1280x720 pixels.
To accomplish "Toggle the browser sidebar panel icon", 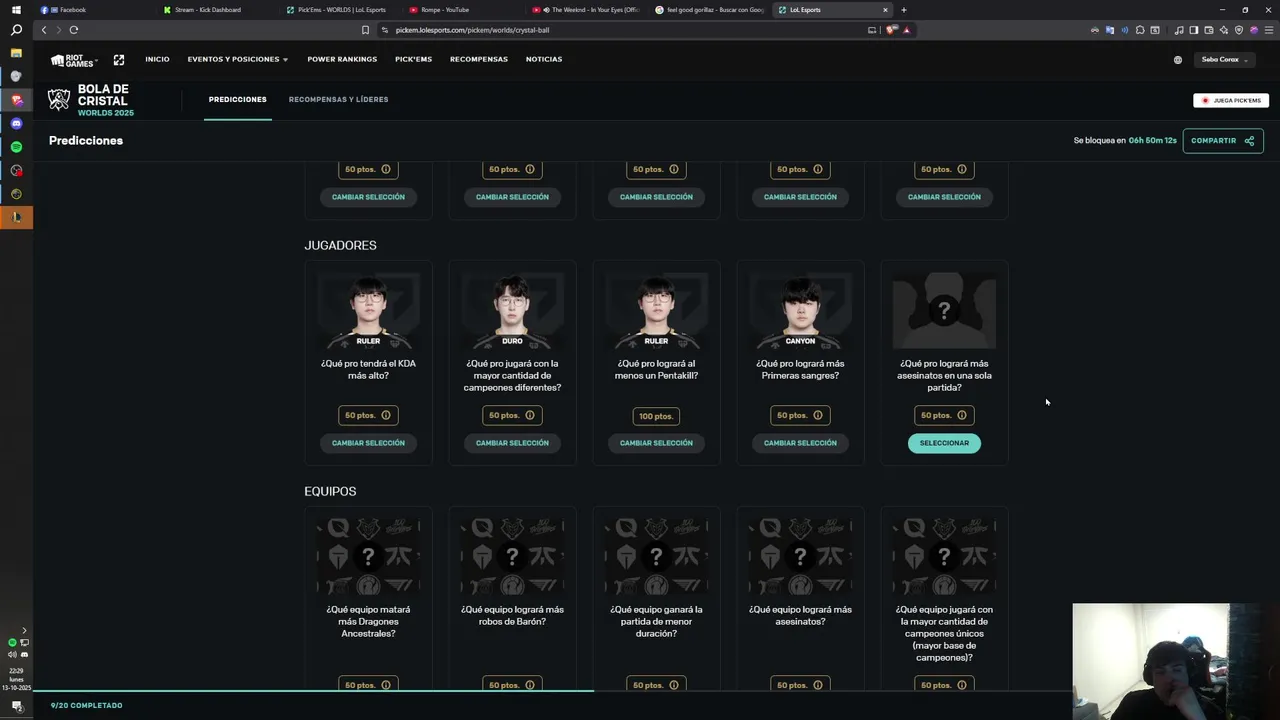I will tap(1193, 30).
